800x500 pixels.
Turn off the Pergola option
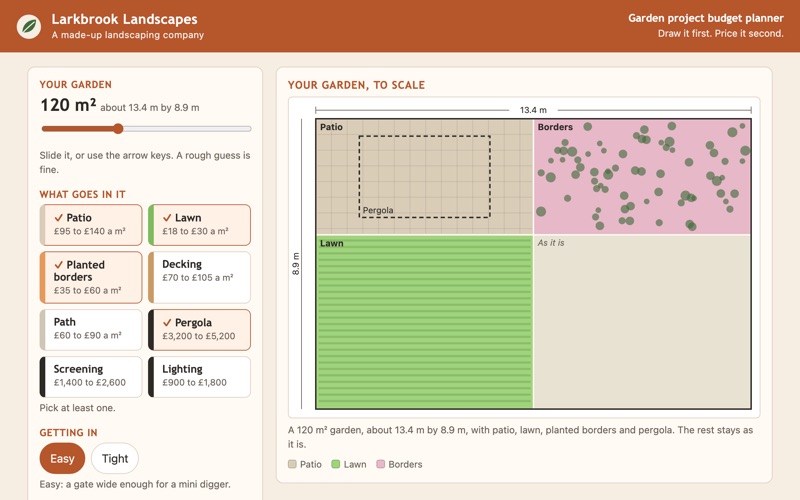tap(199, 330)
